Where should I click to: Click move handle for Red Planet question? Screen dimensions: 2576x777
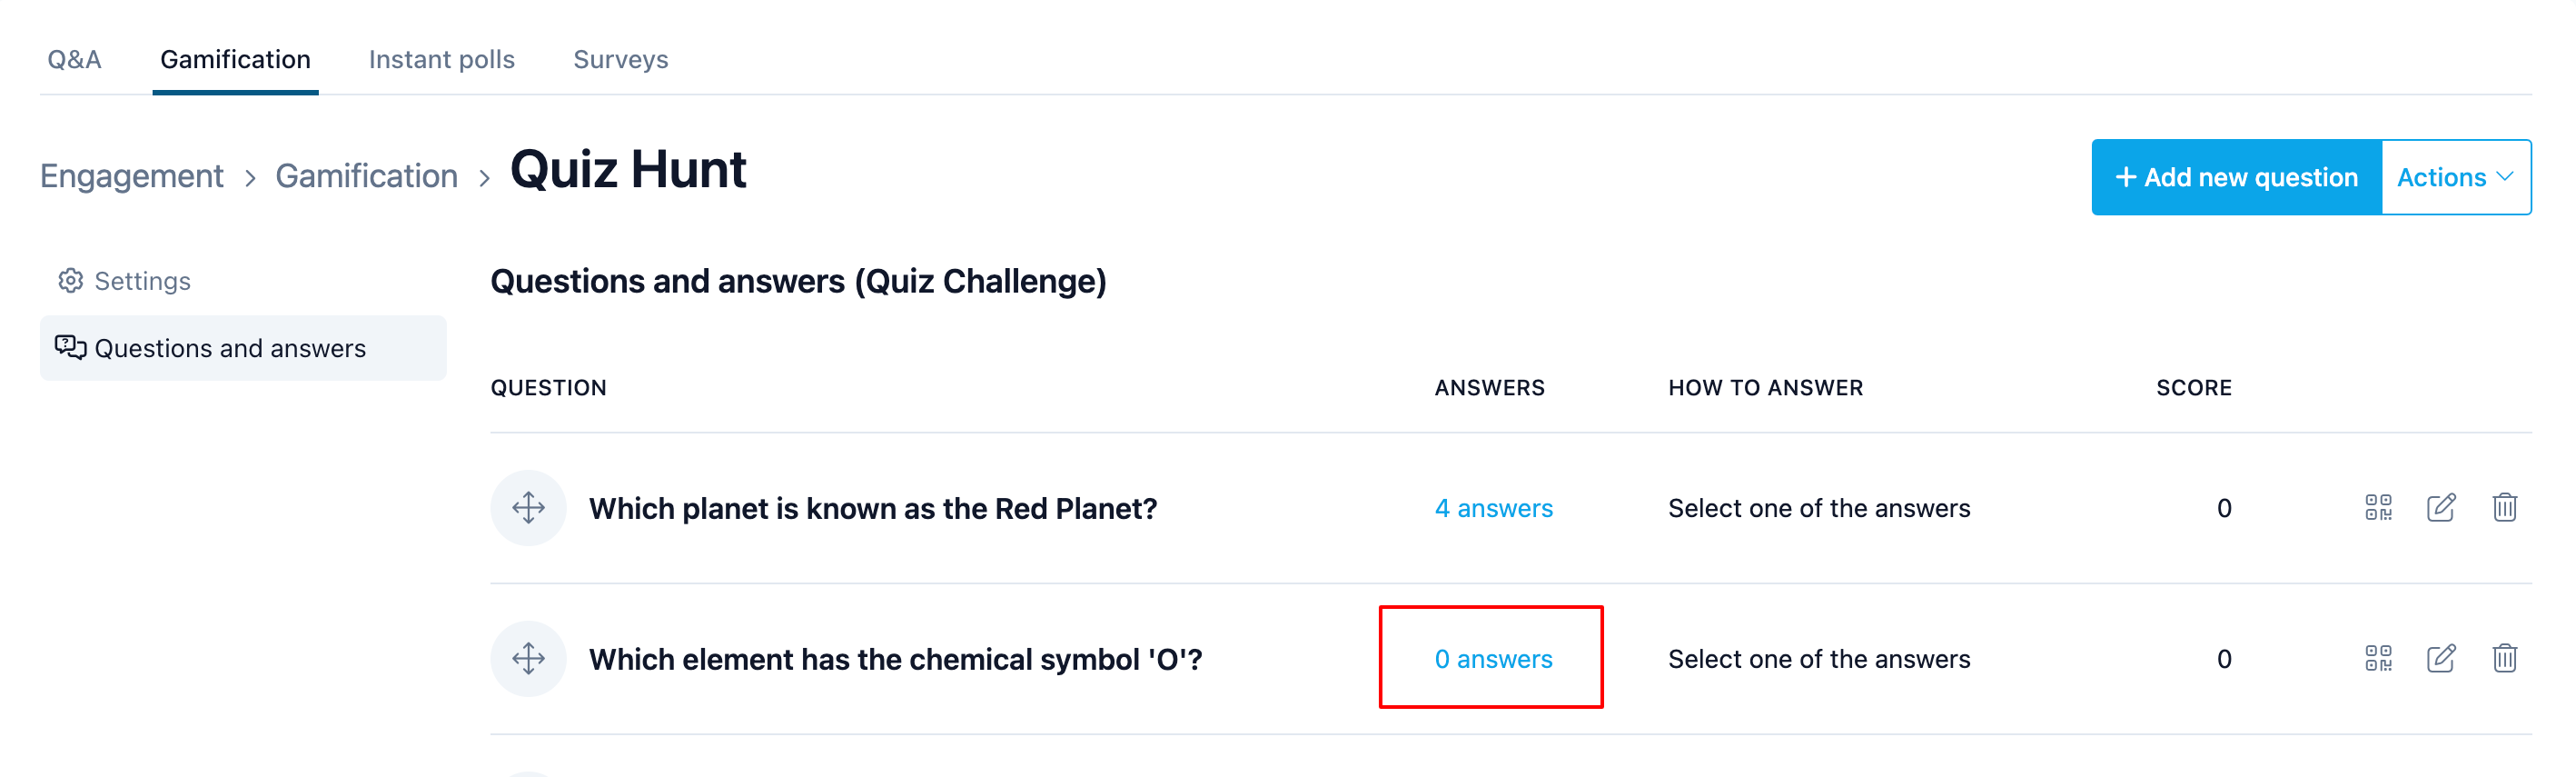click(x=528, y=508)
